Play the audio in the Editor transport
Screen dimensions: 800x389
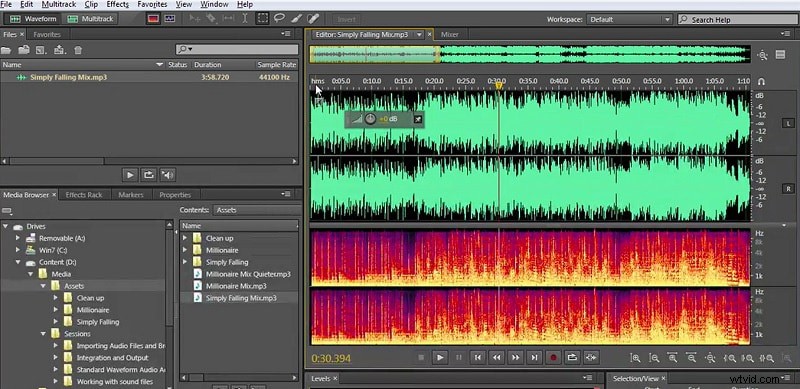440,358
